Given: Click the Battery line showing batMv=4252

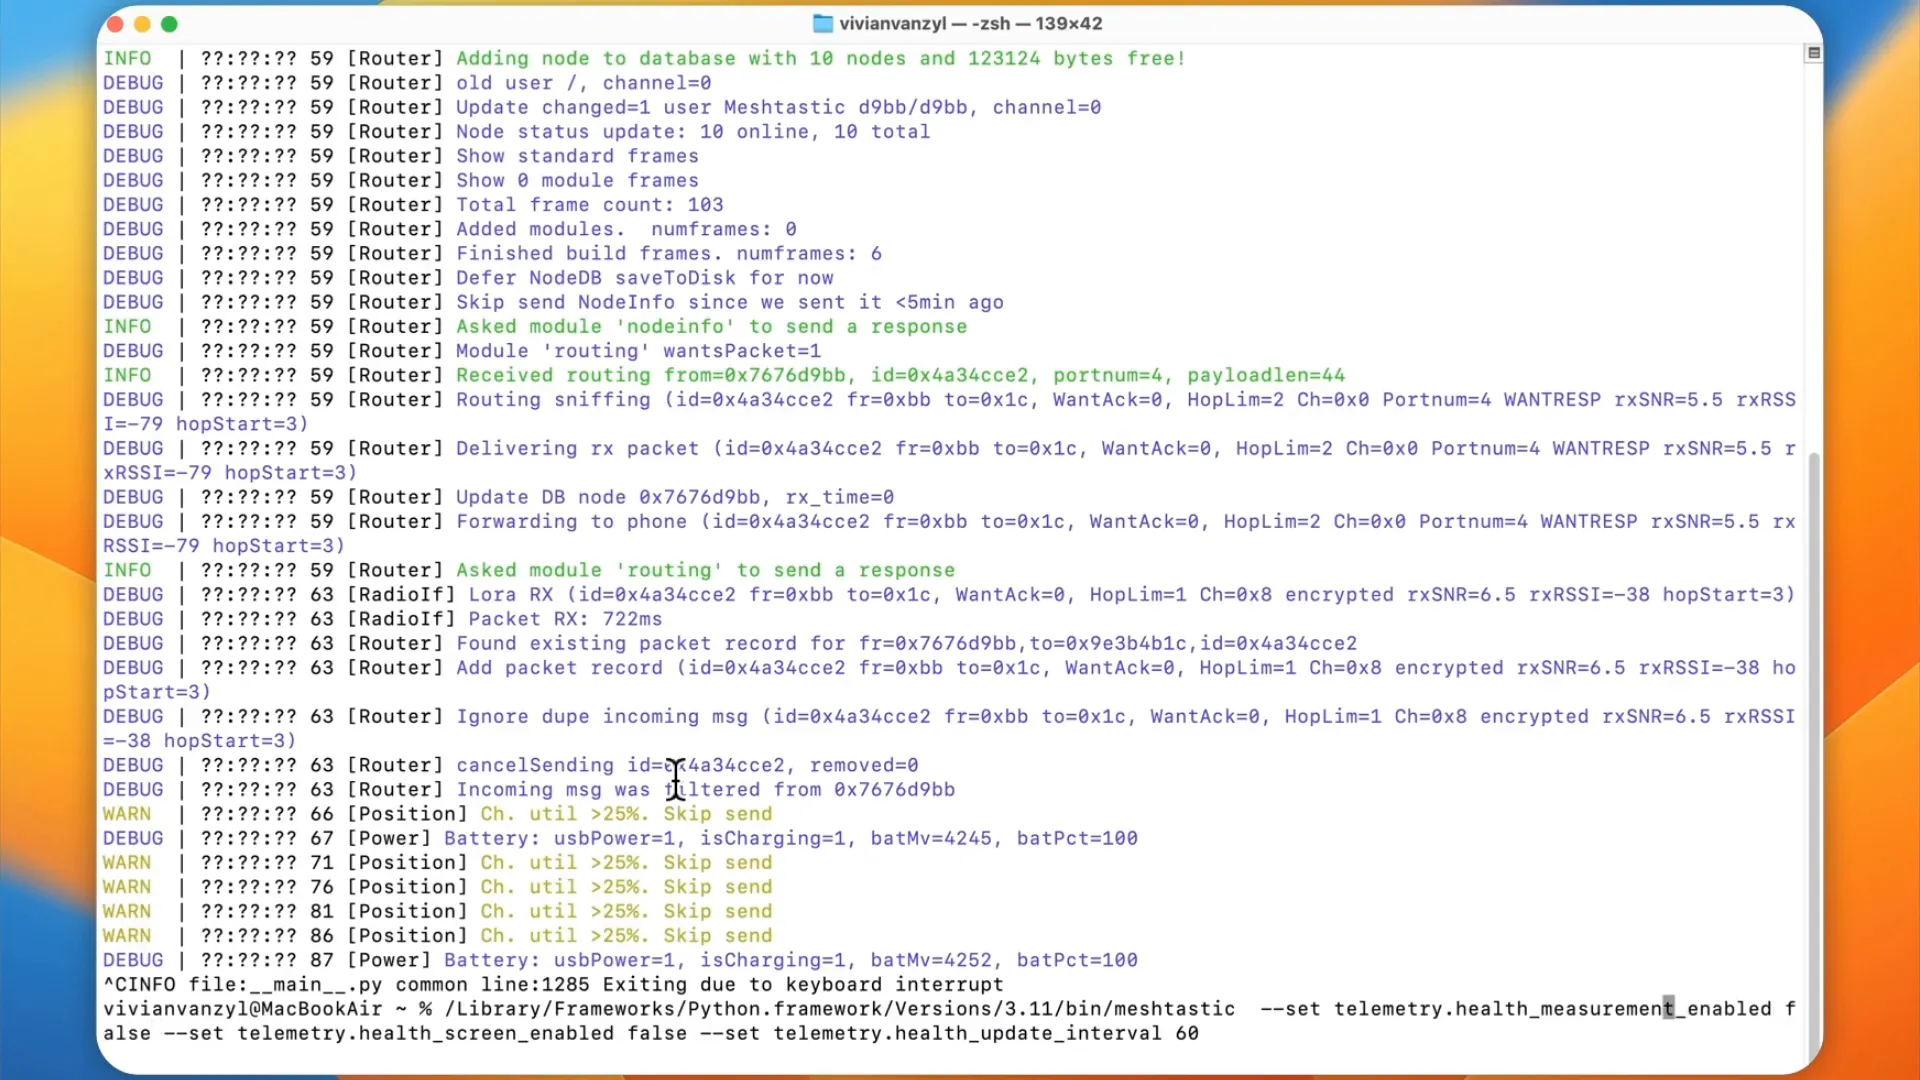Looking at the screenshot, I should click(621, 960).
